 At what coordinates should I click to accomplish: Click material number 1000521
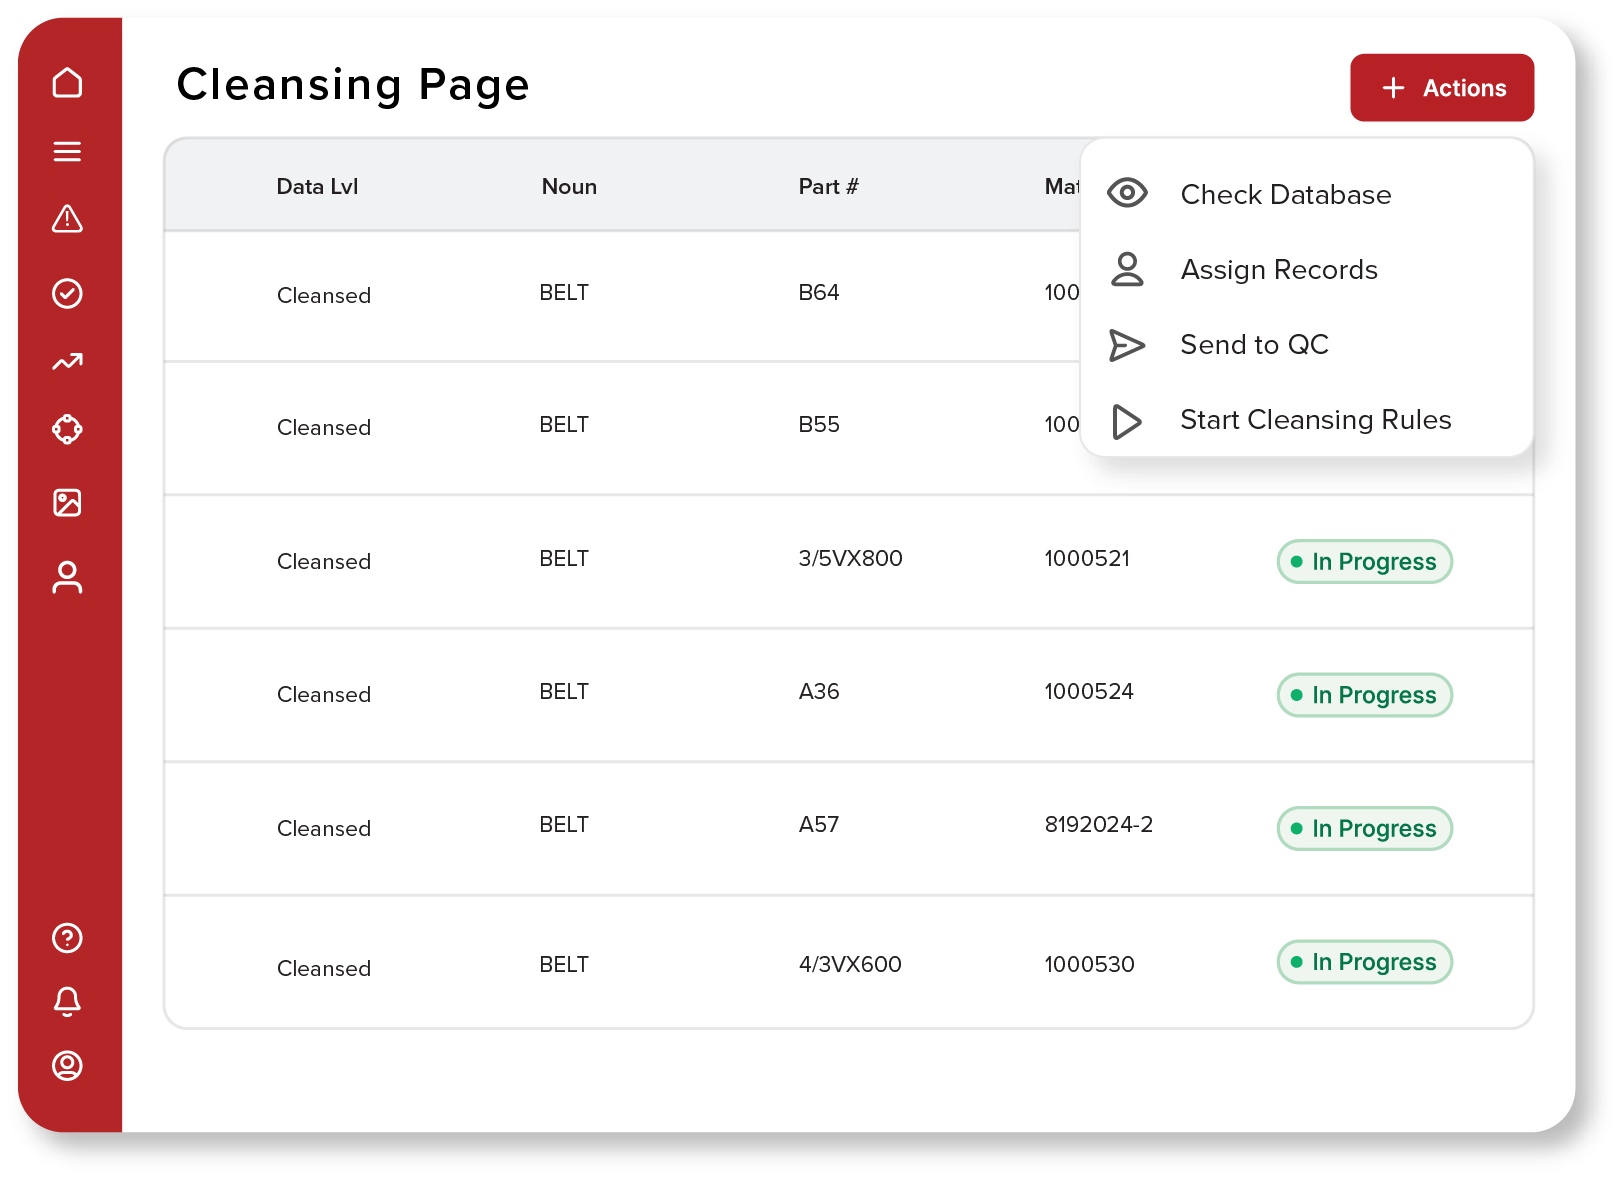pyautogui.click(x=1087, y=559)
